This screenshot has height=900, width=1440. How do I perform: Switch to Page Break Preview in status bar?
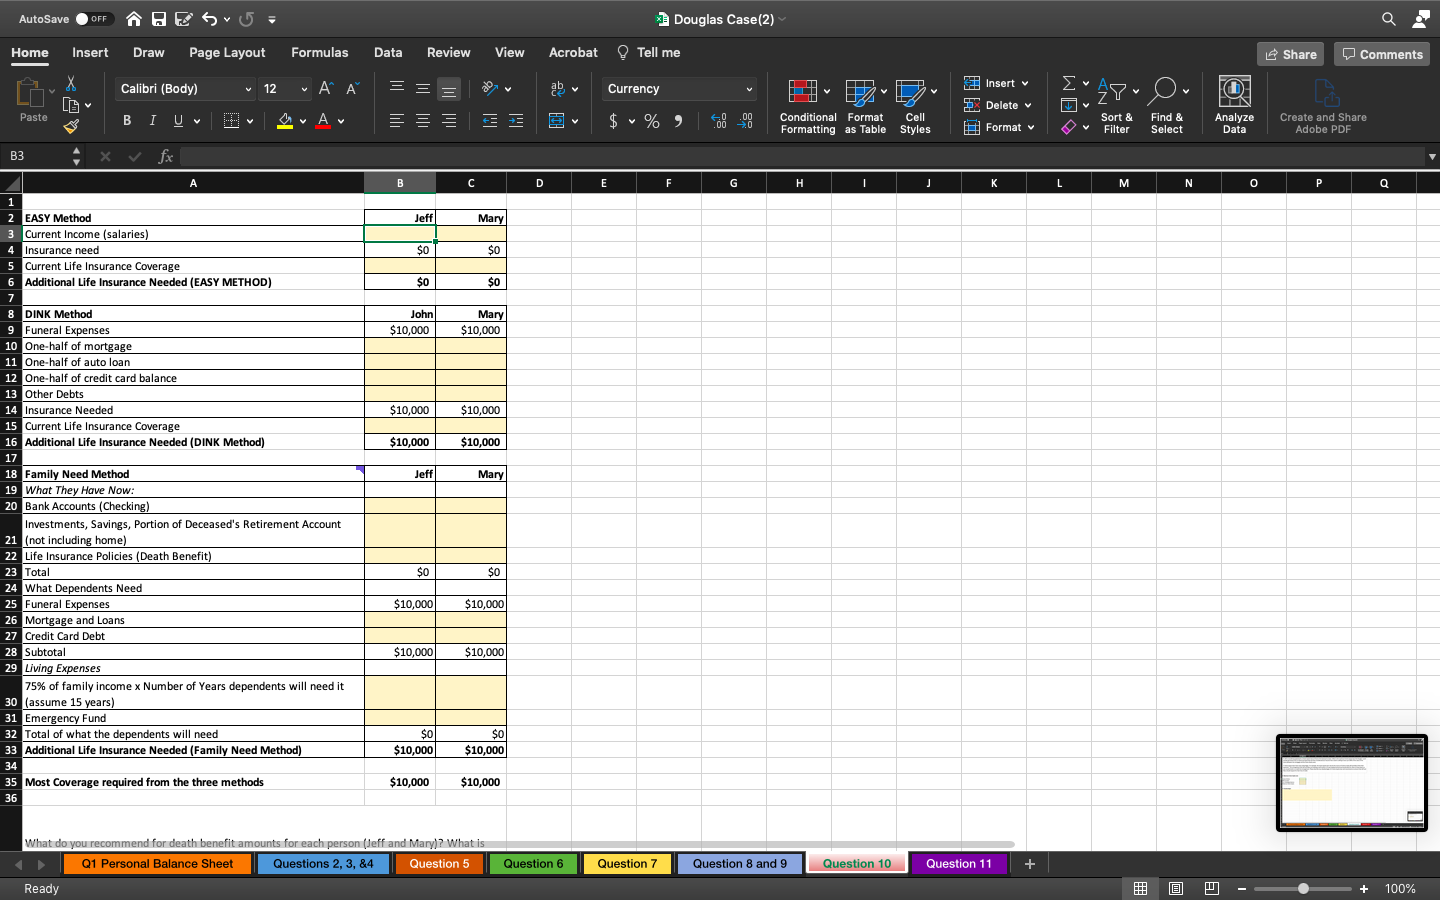[x=1212, y=888]
